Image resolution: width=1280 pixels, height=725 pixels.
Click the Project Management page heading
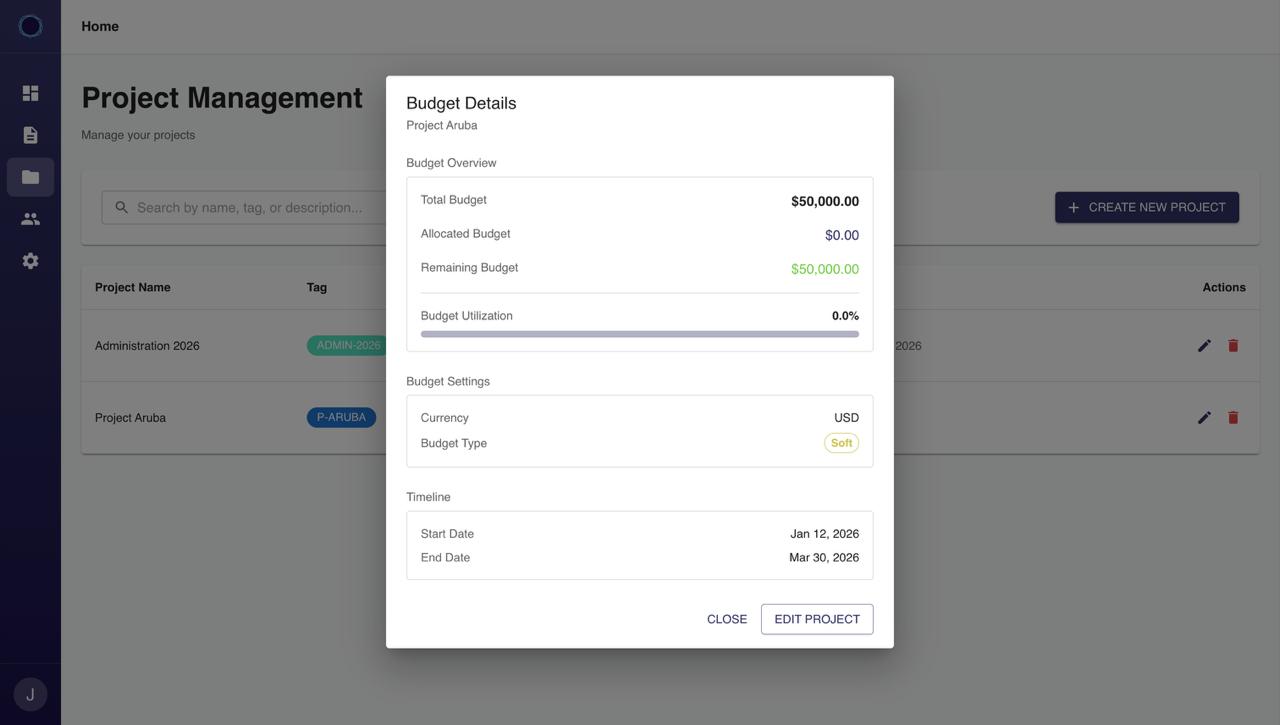(222, 97)
